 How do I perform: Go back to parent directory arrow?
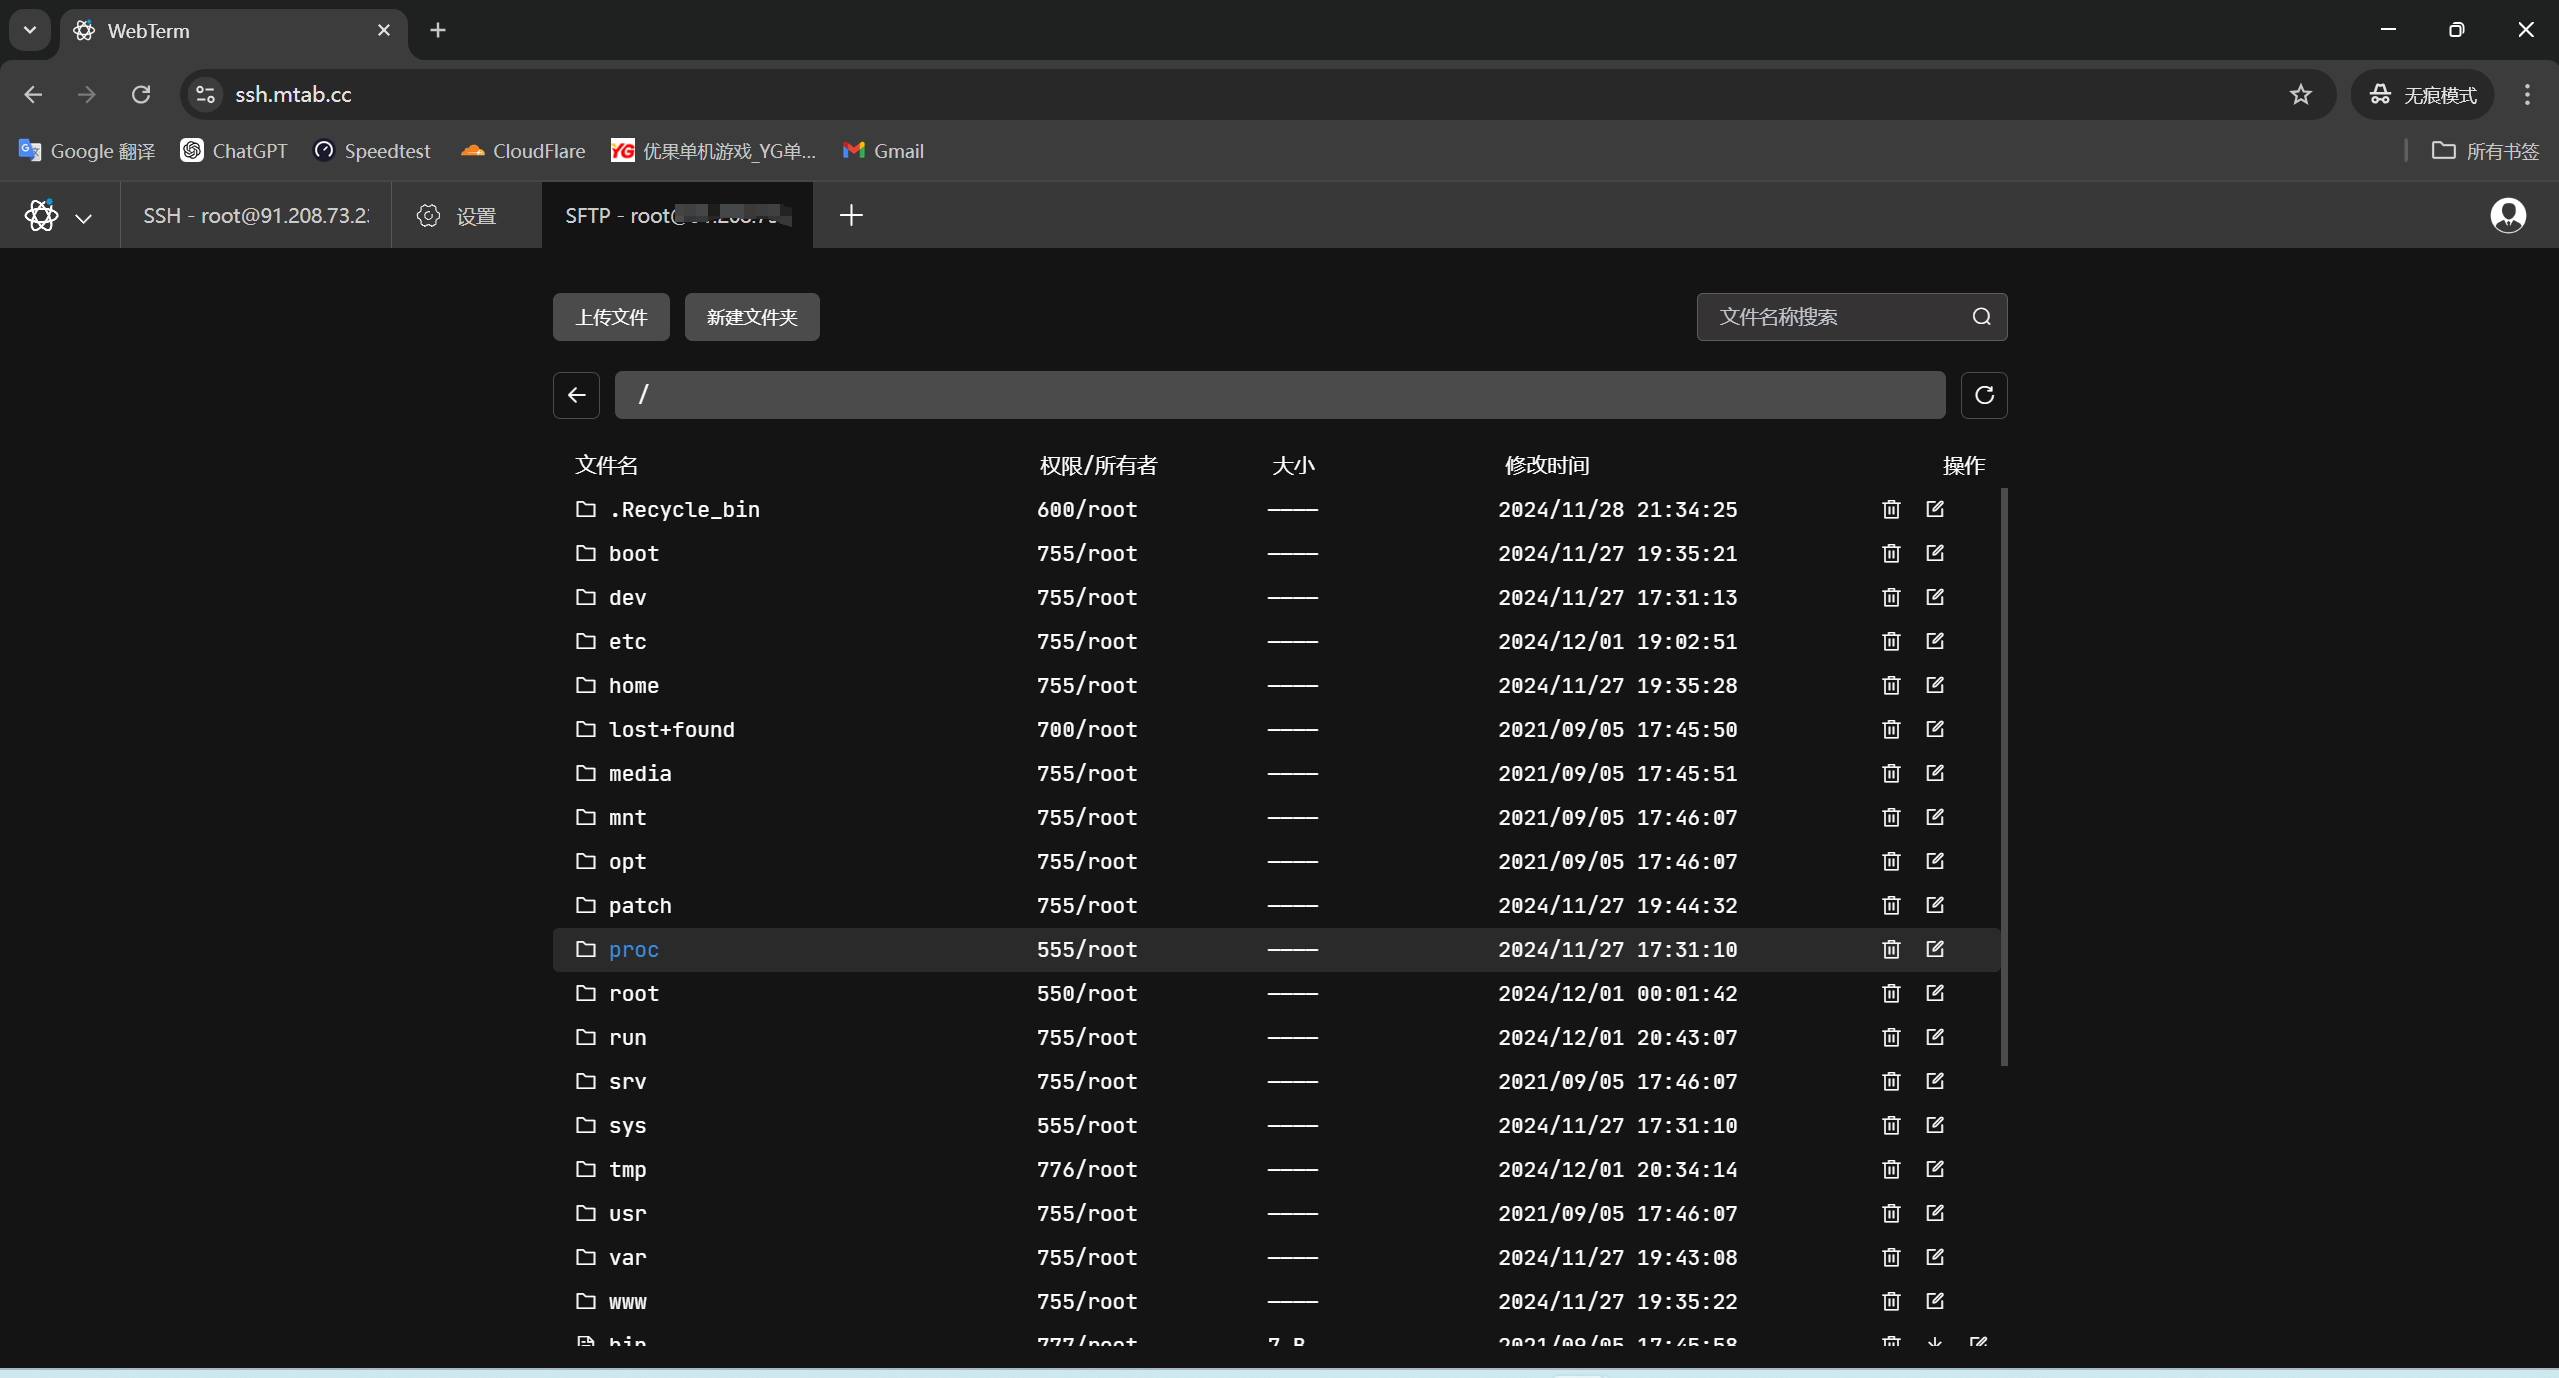coord(576,395)
